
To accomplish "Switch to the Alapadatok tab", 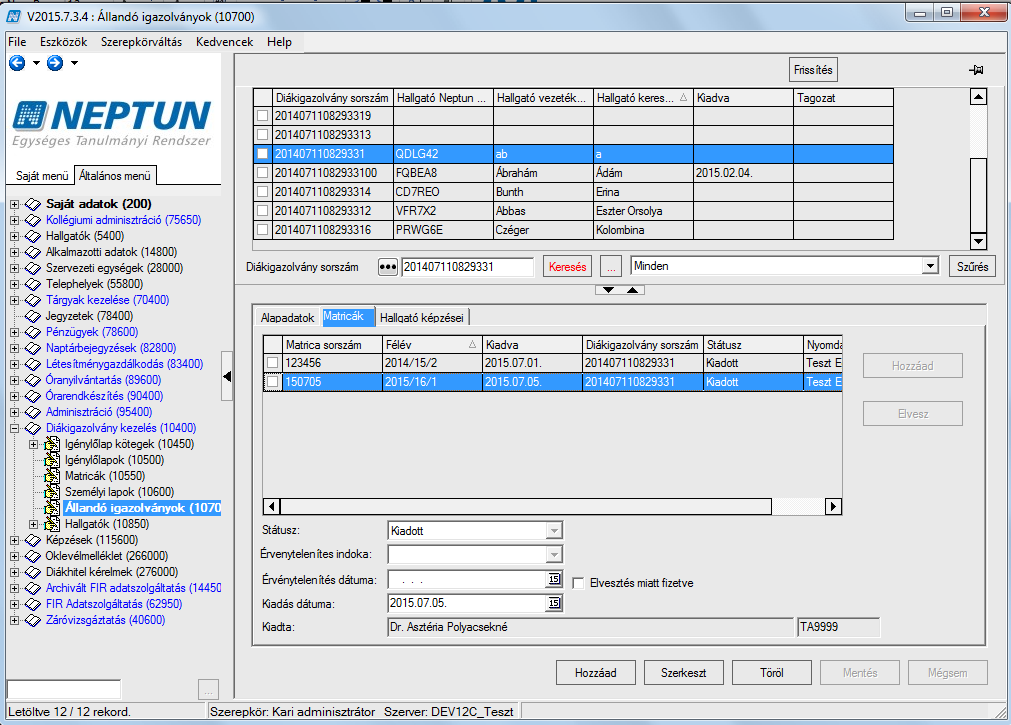I will click(288, 317).
